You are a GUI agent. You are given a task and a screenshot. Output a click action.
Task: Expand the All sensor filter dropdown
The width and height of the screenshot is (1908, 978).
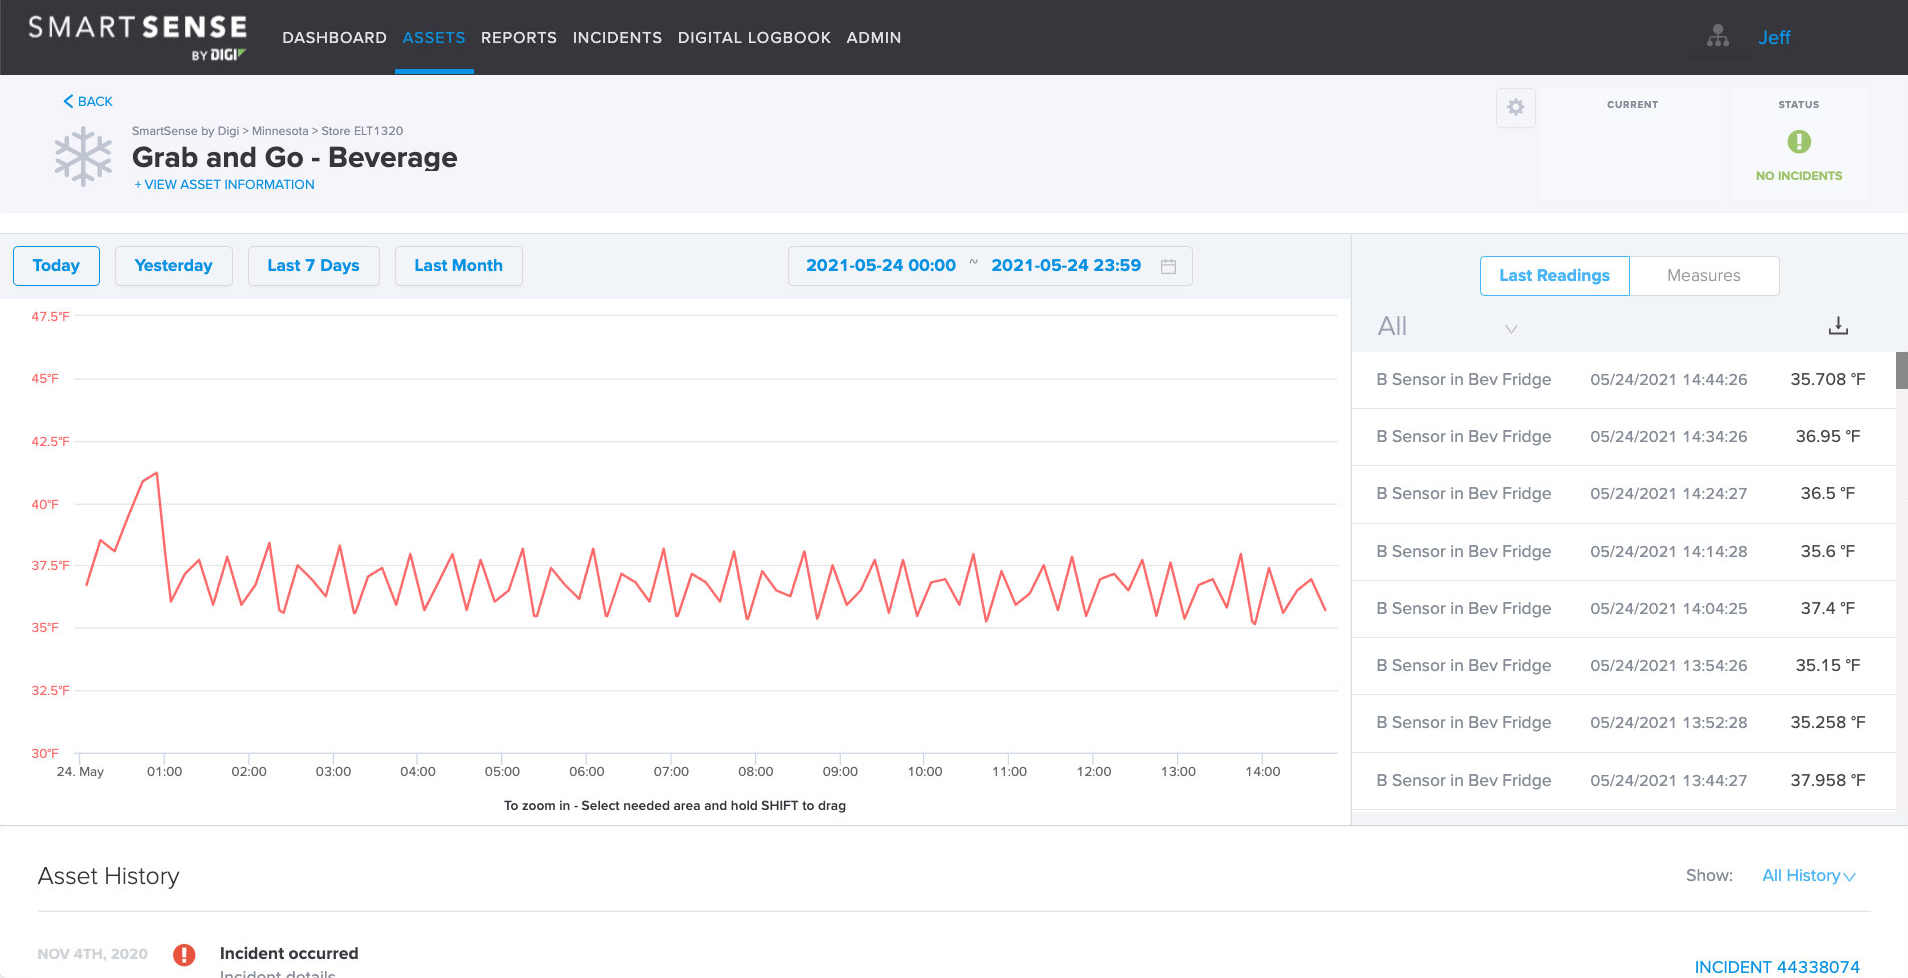1447,327
